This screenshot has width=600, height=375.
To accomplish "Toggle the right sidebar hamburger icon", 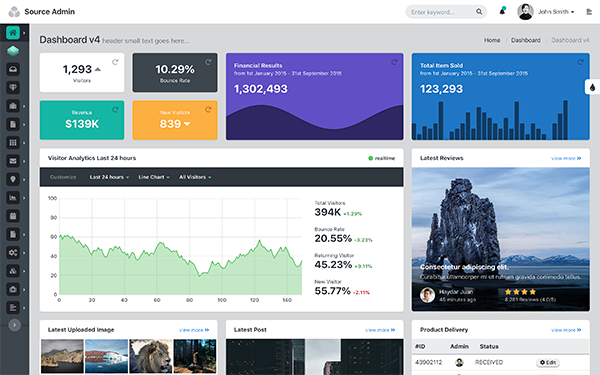I will tap(589, 12).
